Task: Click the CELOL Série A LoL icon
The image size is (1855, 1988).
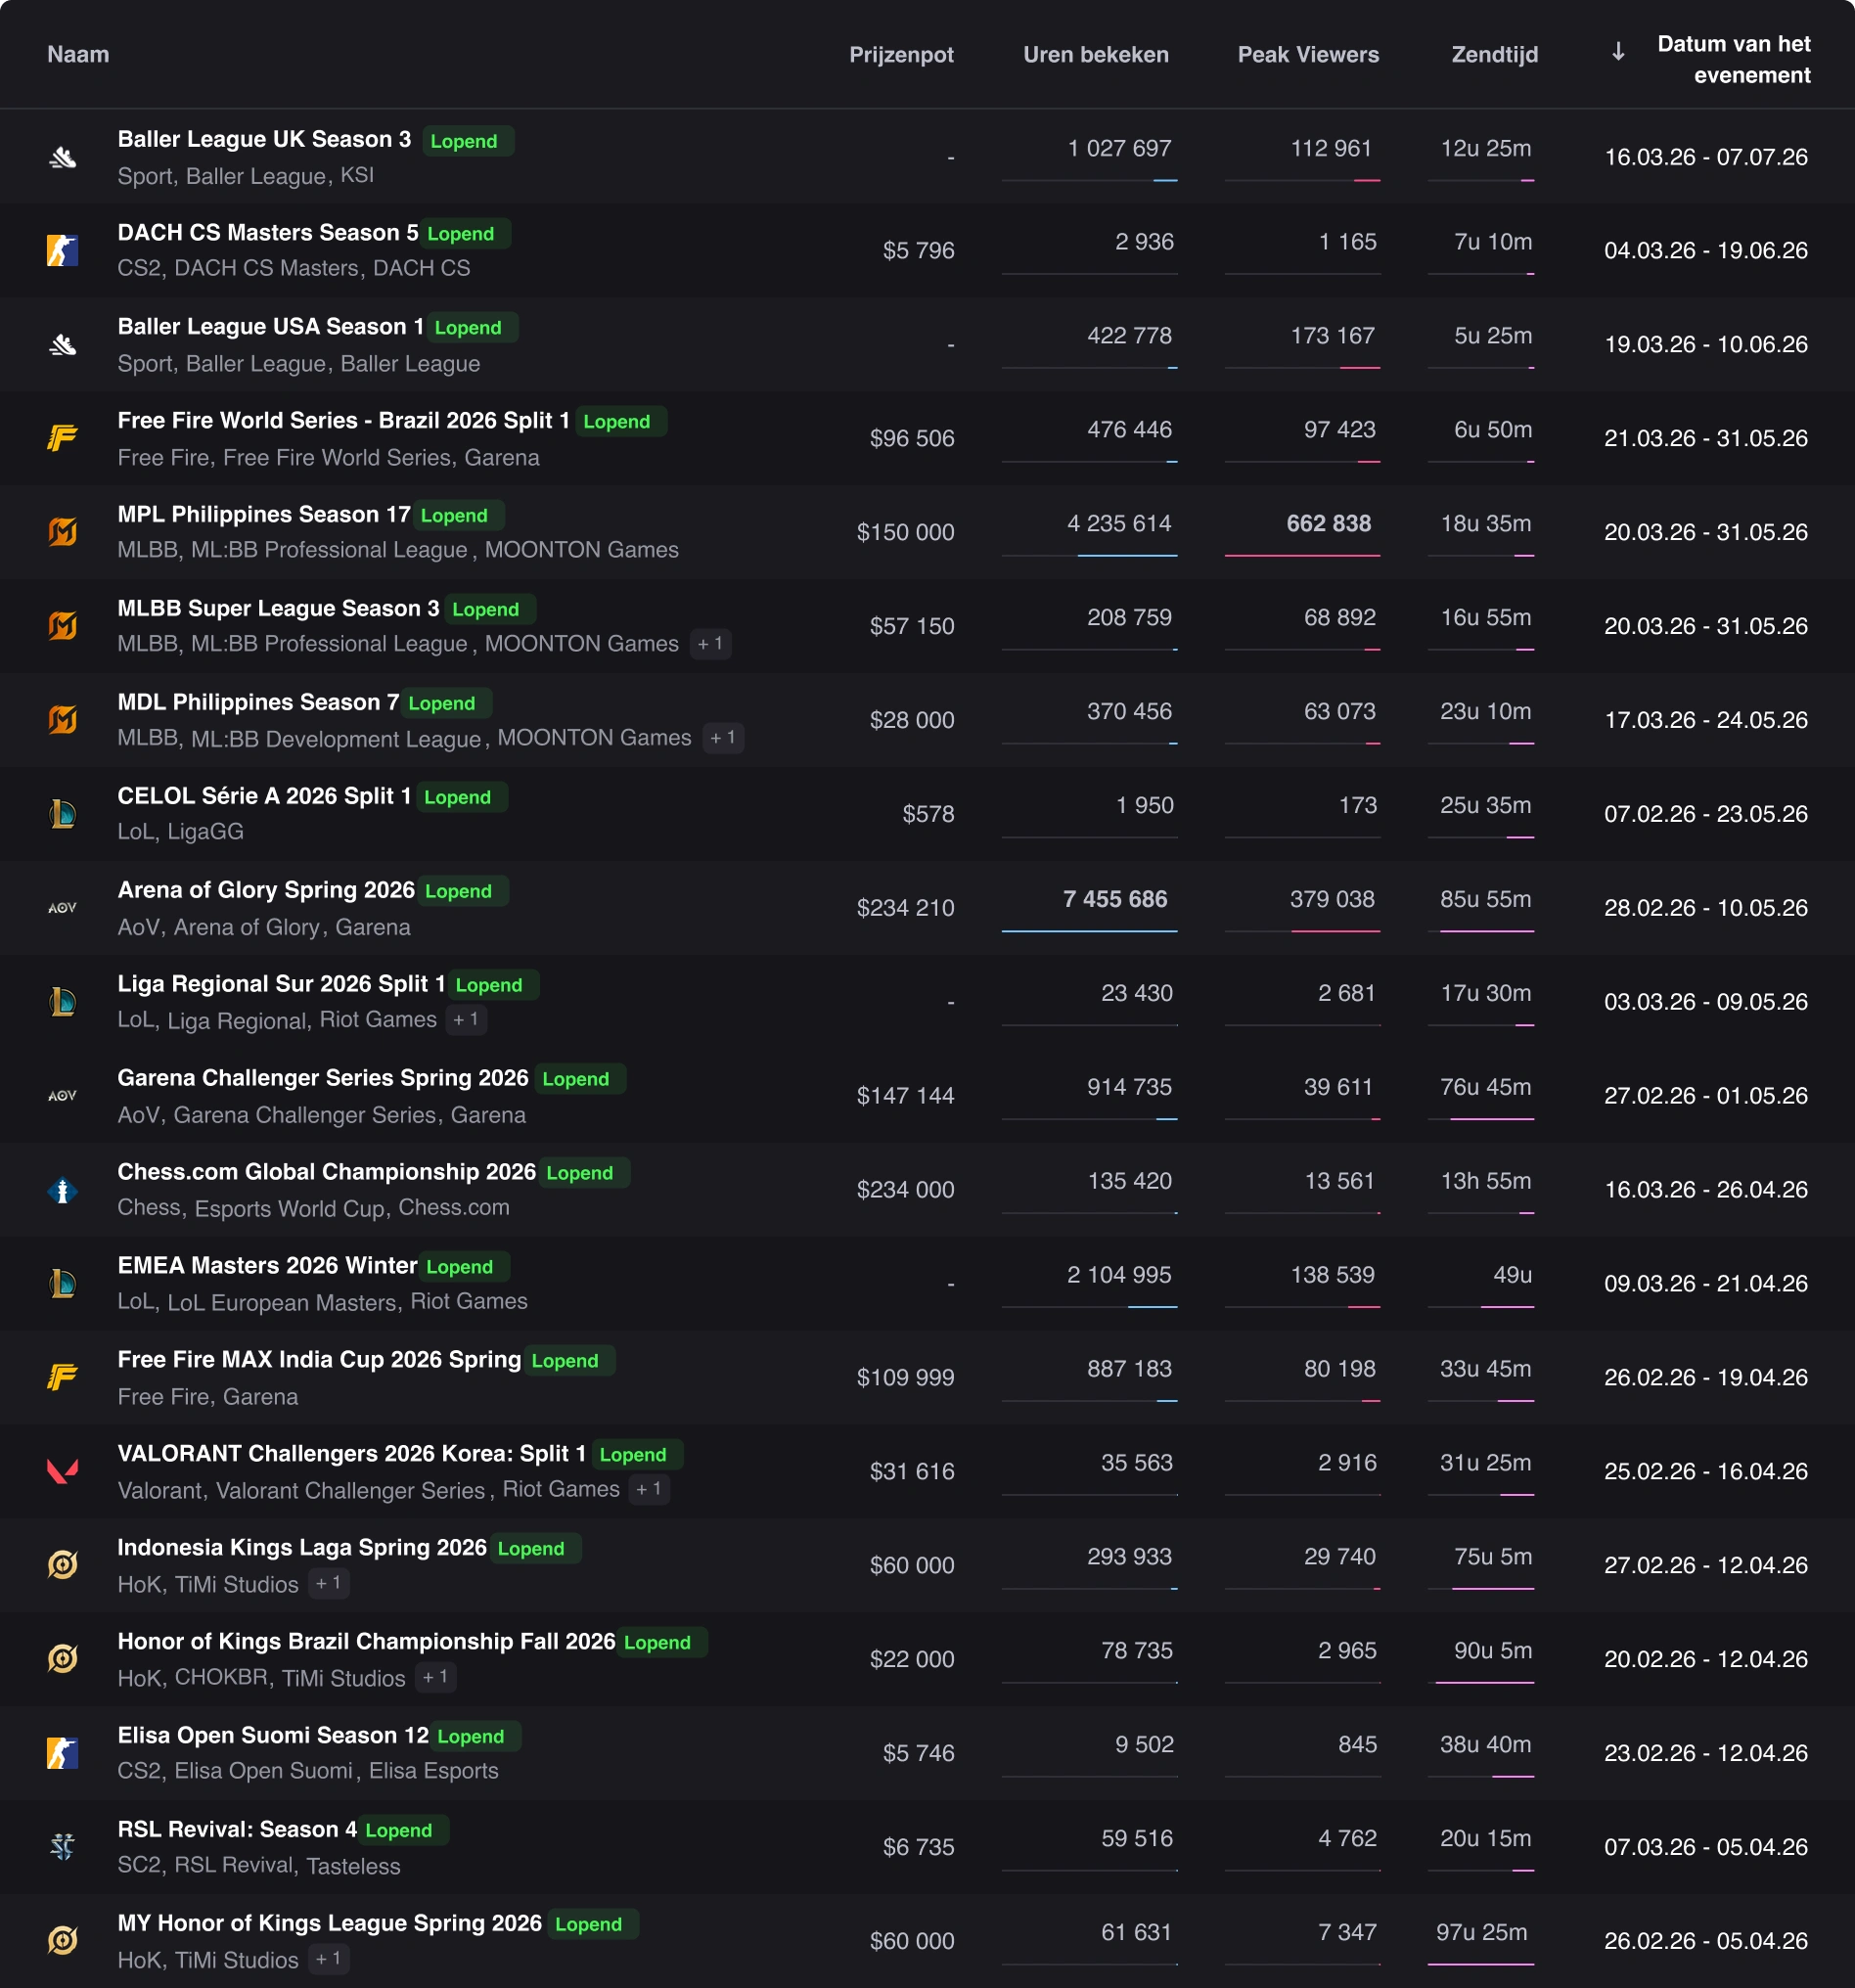Action: 63,814
